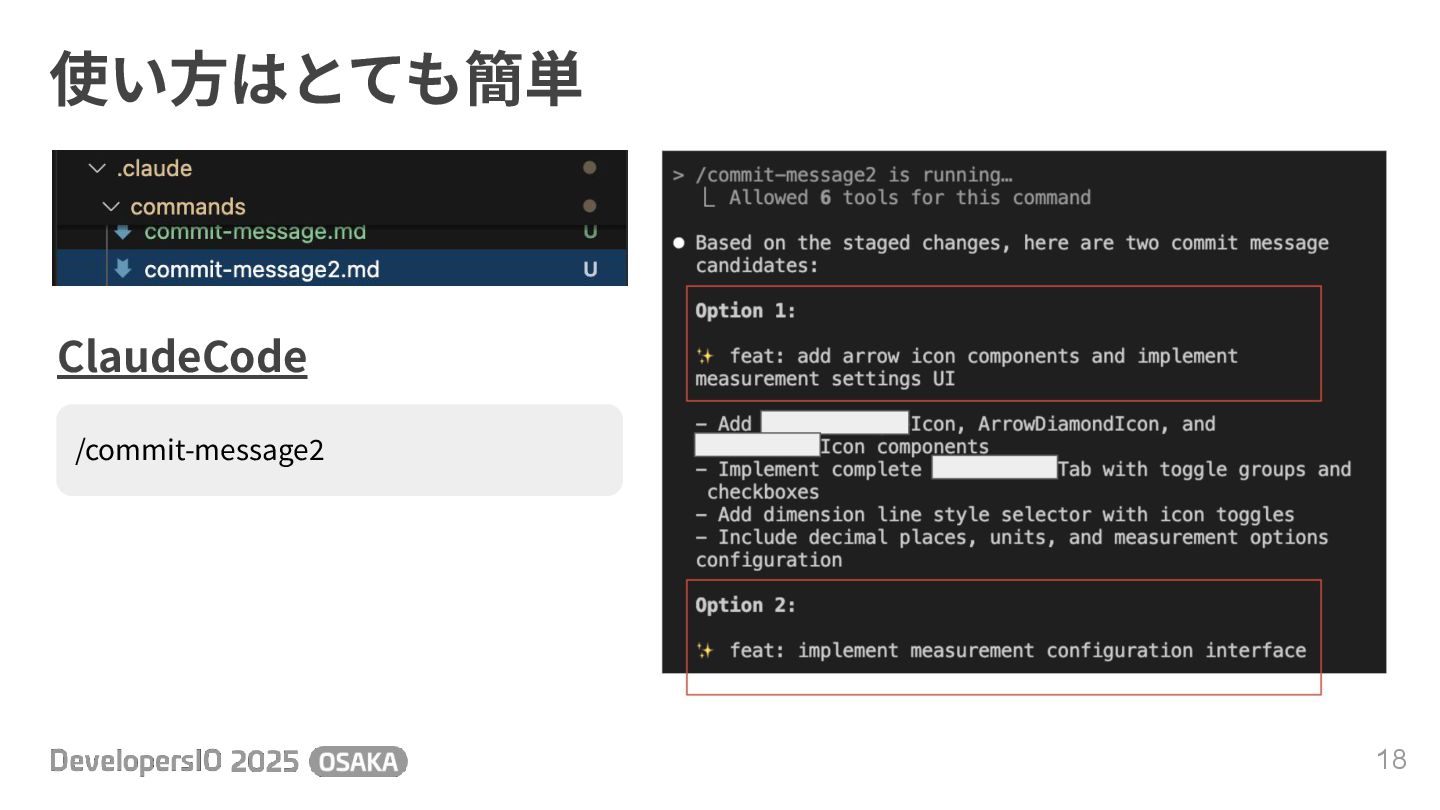Collapse the .claude folder chevron
The width and height of the screenshot is (1440, 810).
pos(96,169)
